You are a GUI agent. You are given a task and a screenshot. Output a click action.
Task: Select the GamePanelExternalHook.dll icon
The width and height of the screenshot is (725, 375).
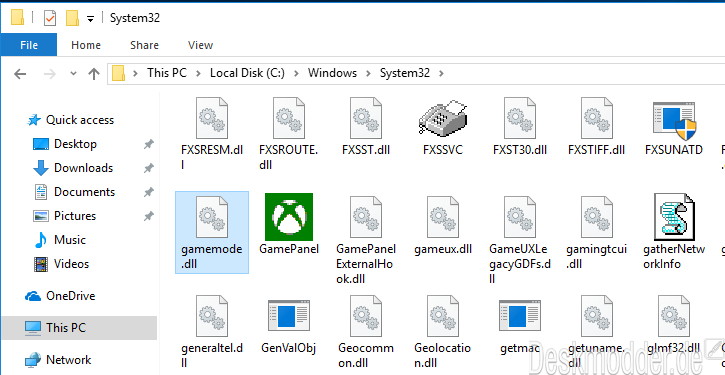click(x=366, y=217)
